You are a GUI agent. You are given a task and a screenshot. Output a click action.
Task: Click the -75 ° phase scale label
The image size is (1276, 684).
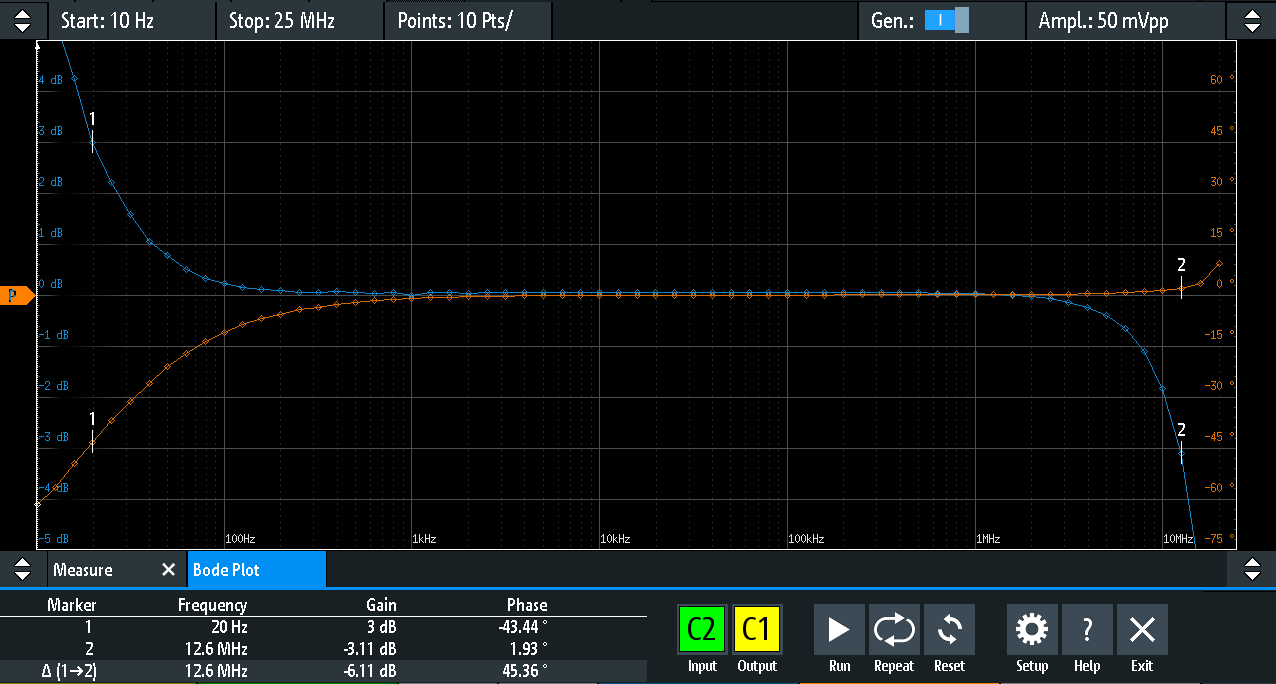click(1221, 539)
